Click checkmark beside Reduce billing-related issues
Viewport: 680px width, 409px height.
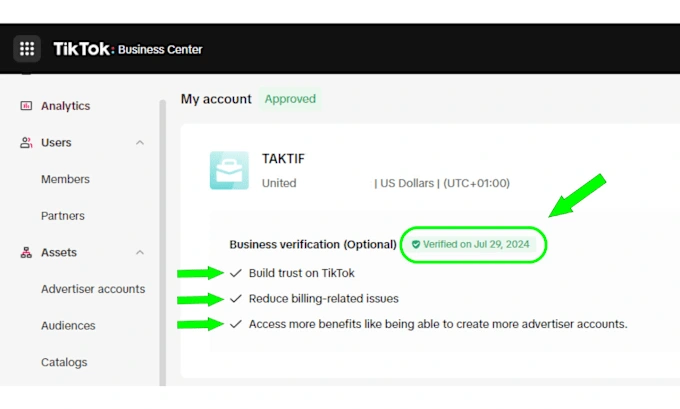coord(236,298)
